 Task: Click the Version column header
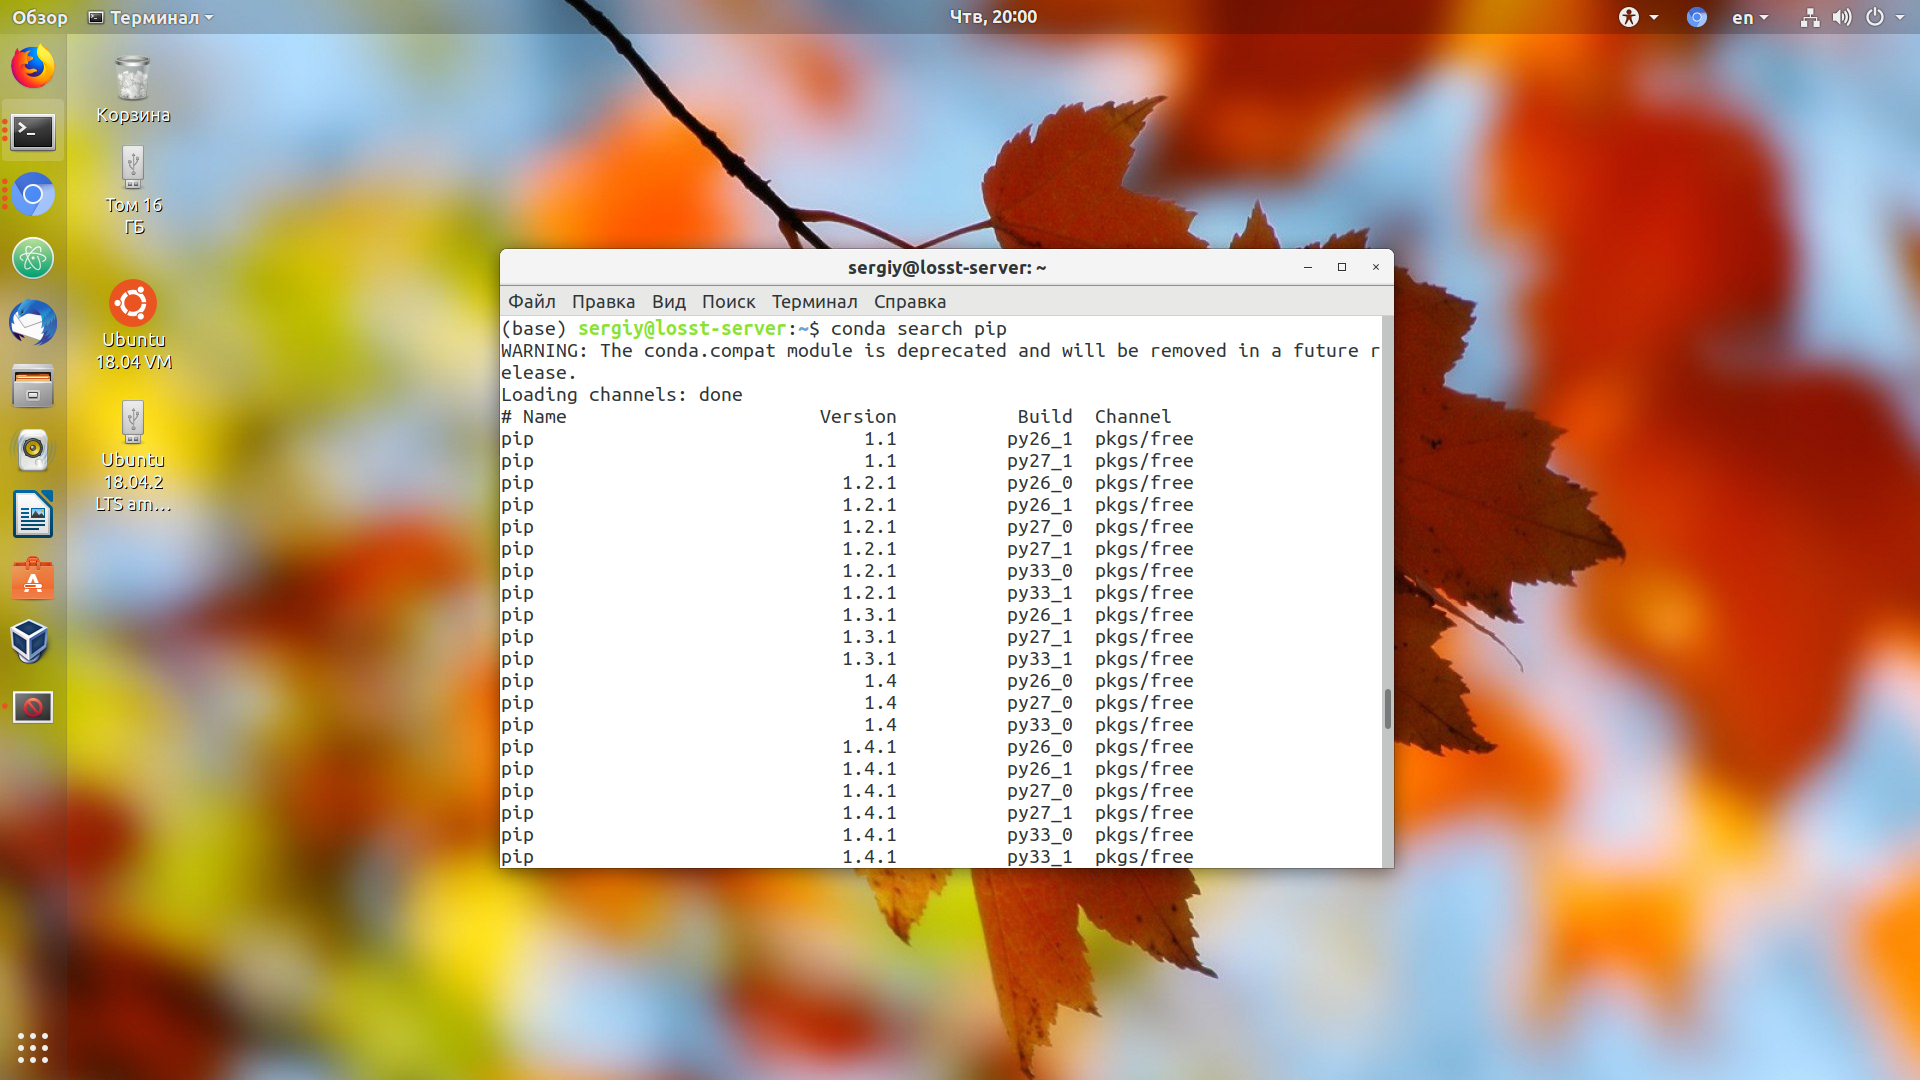coord(857,416)
